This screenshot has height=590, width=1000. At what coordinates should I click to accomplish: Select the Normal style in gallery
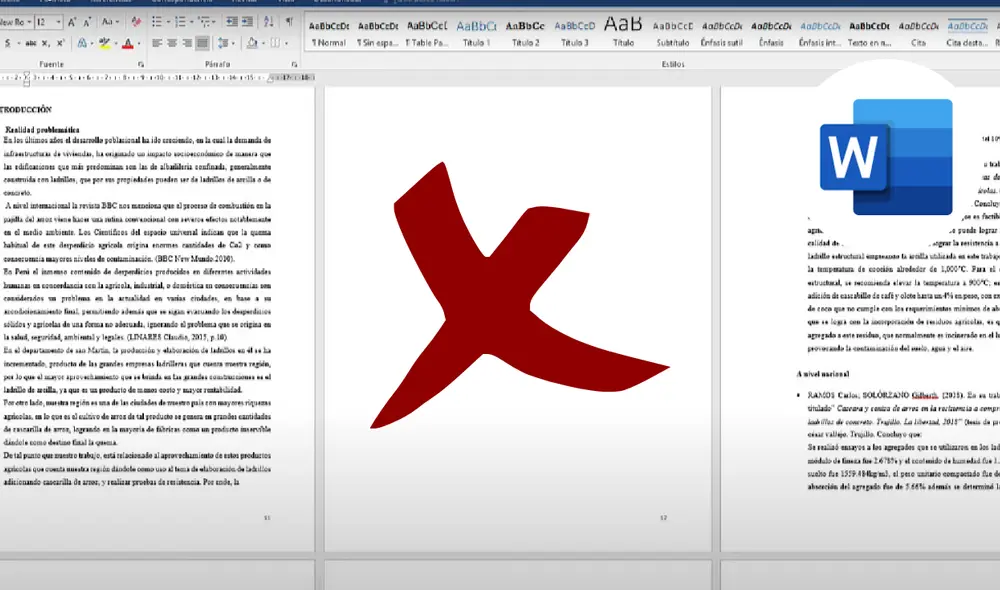pos(329,32)
